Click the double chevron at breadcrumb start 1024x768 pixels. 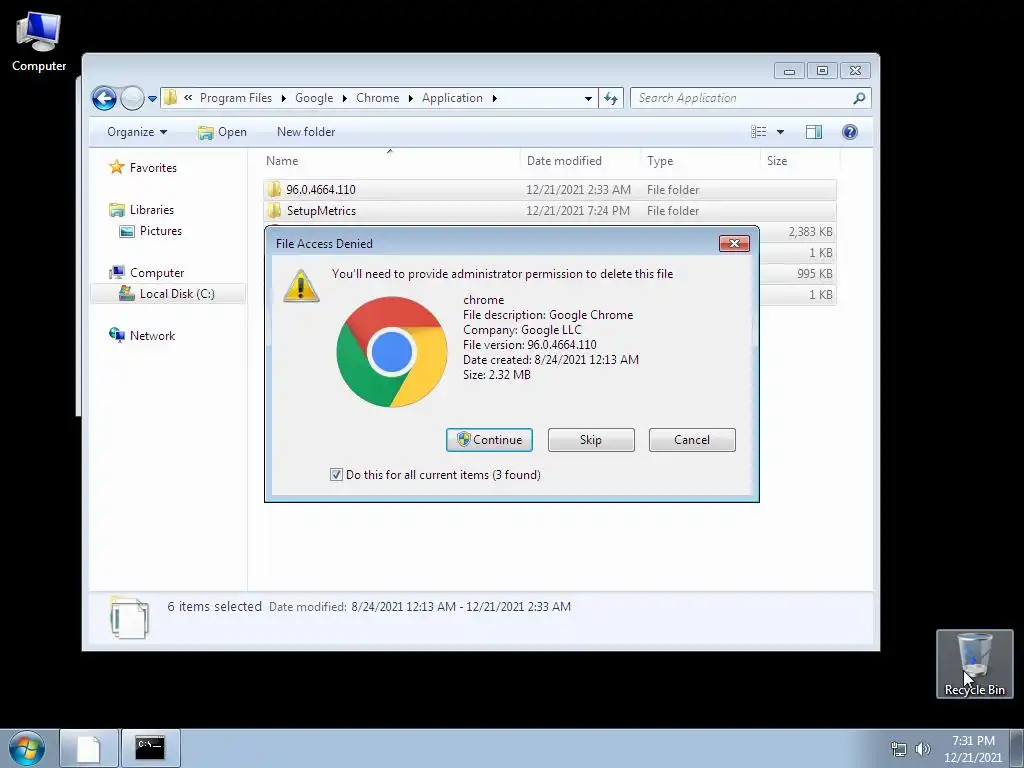coord(188,98)
